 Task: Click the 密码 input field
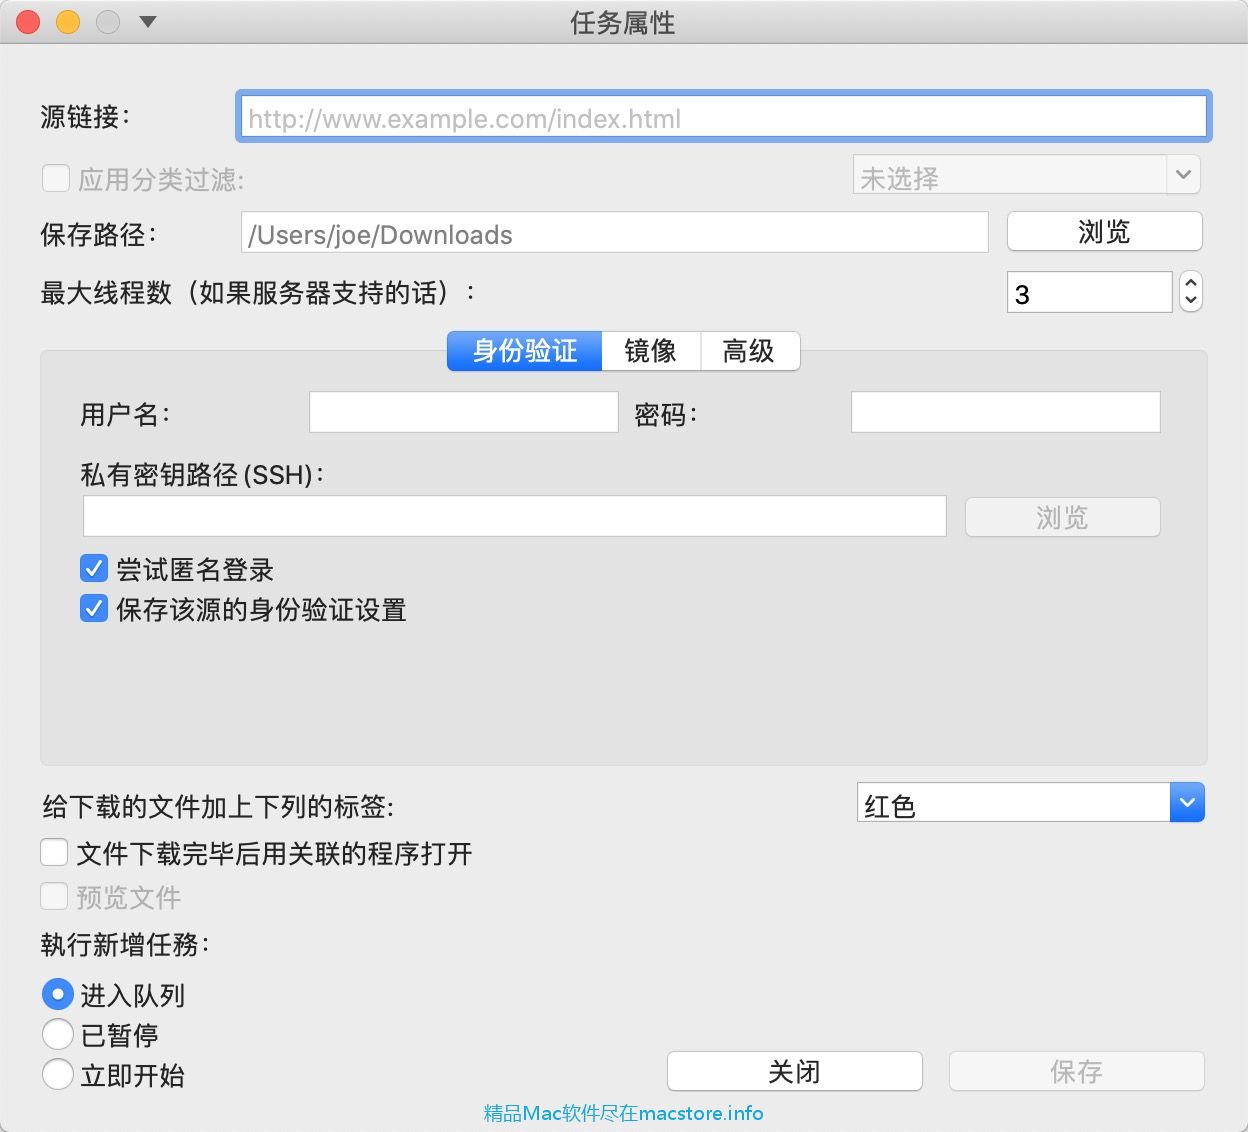(1005, 412)
